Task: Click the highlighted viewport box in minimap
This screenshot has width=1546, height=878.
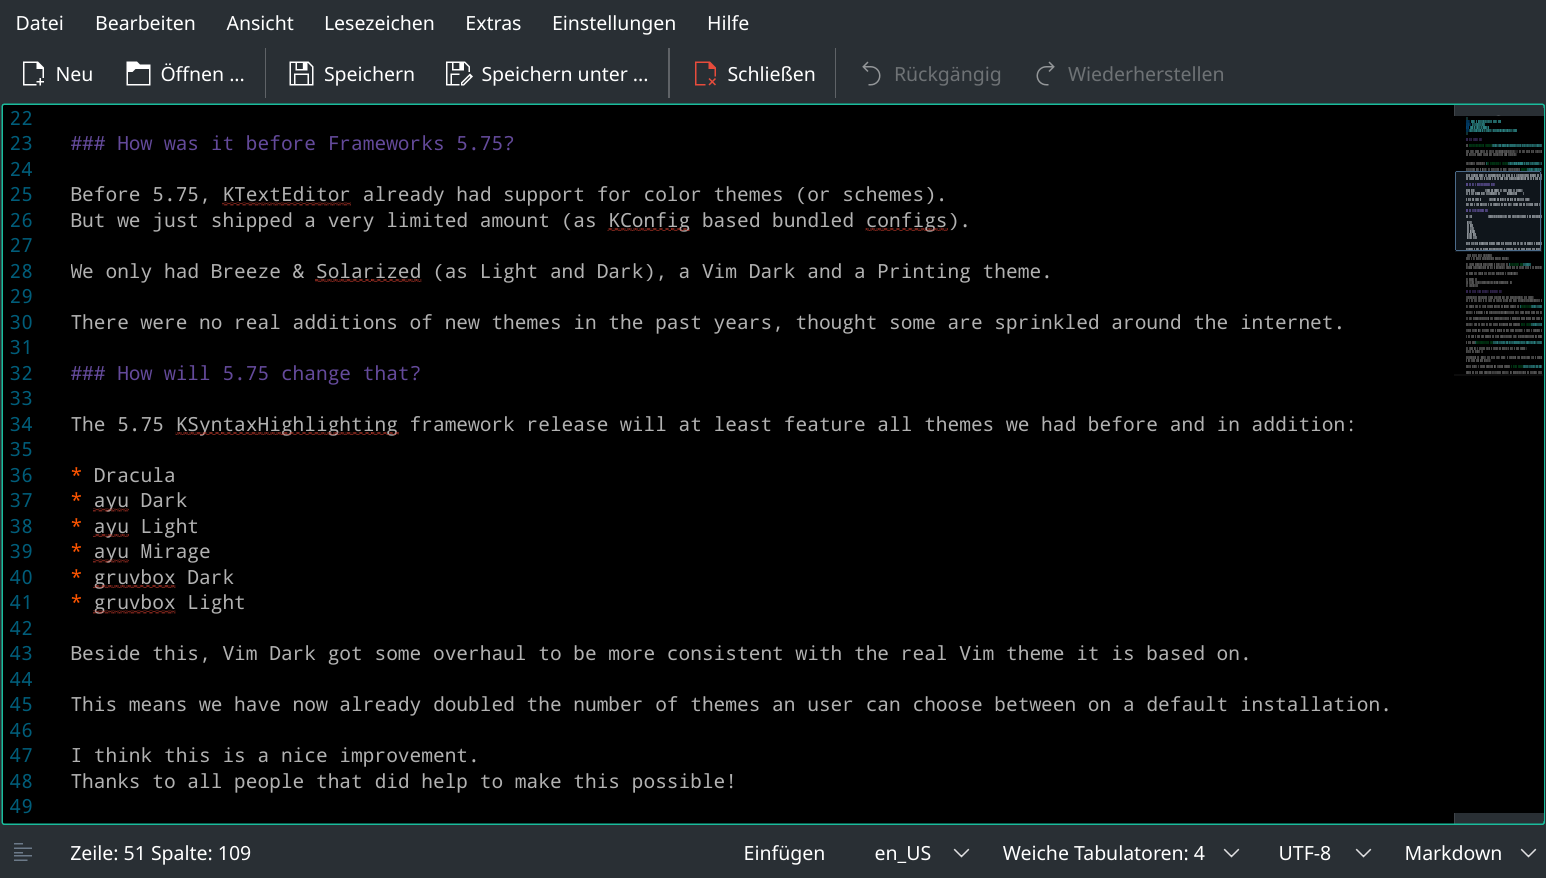Action: pyautogui.click(x=1498, y=210)
